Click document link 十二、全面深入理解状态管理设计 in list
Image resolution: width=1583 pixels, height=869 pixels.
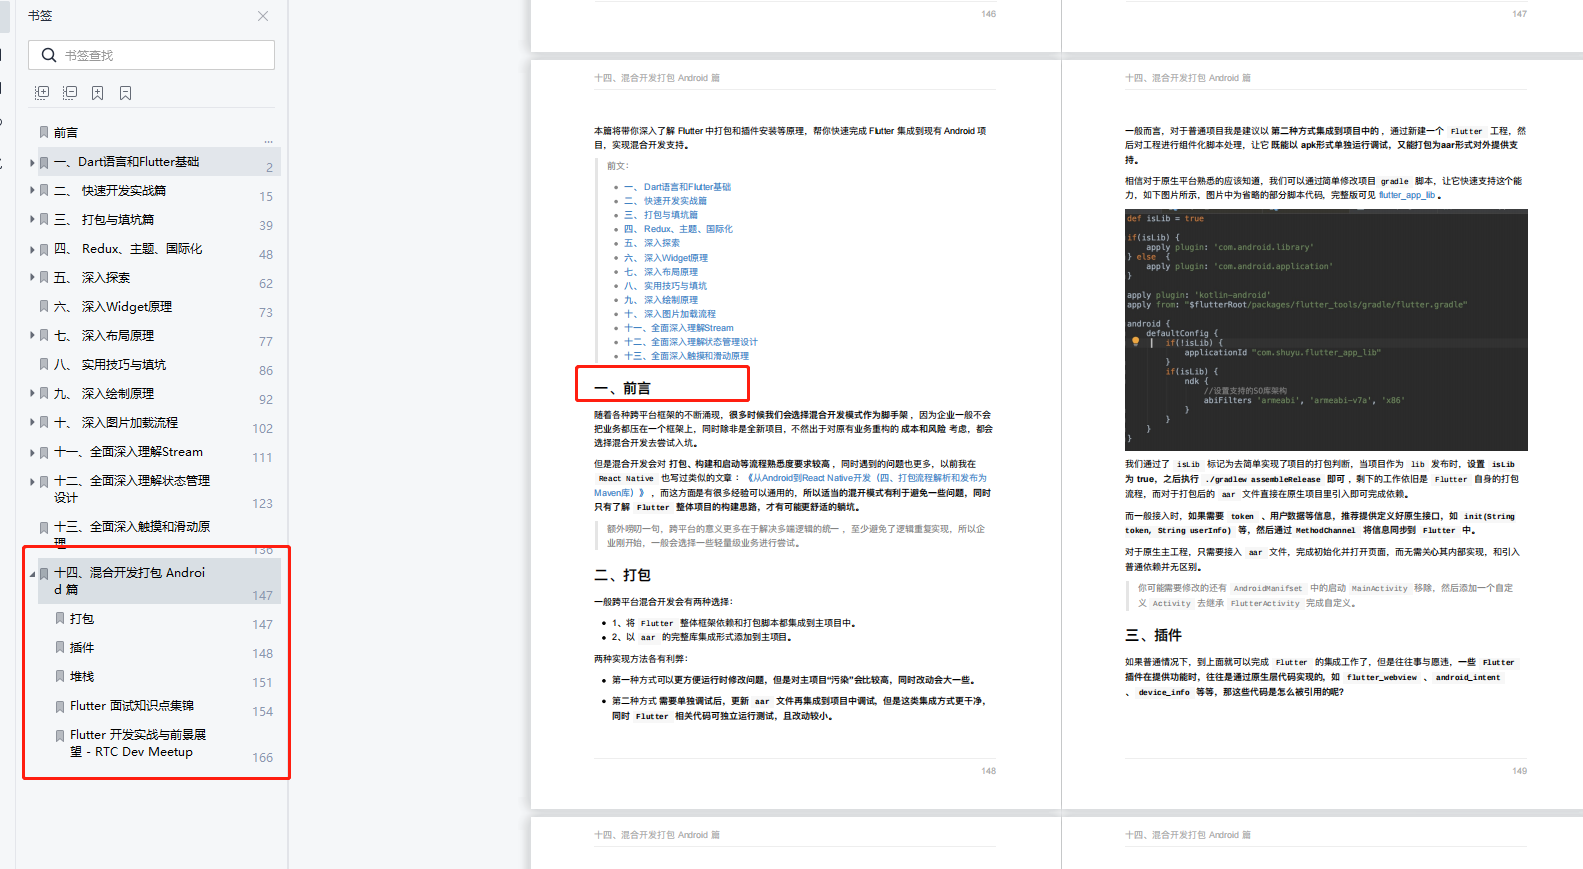click(x=691, y=342)
